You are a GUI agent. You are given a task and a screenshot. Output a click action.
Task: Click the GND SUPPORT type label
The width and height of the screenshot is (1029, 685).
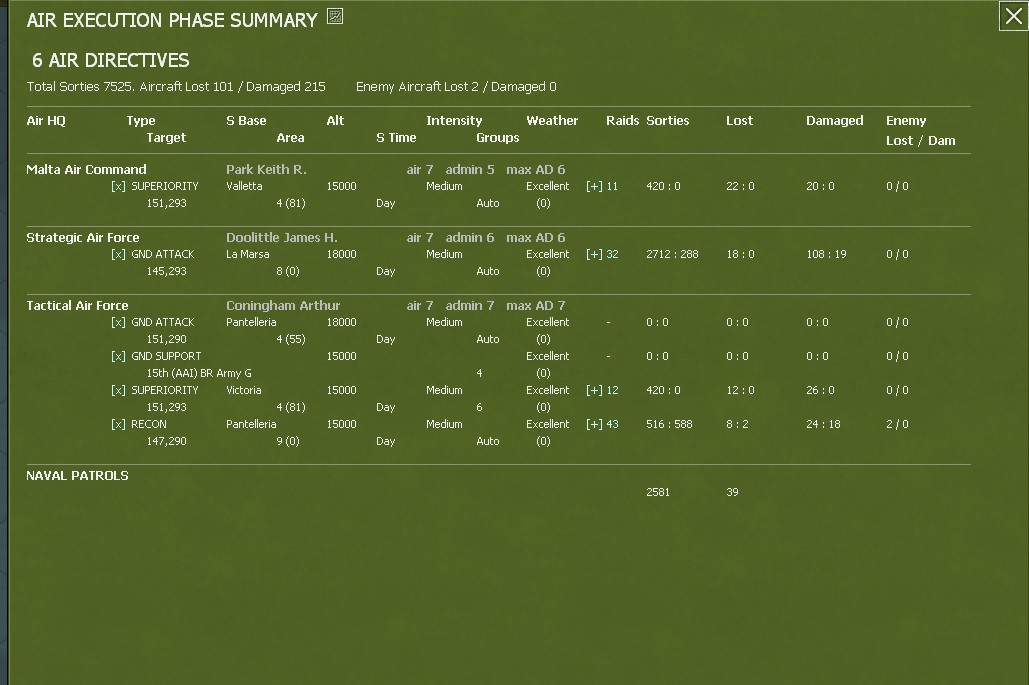tap(166, 356)
